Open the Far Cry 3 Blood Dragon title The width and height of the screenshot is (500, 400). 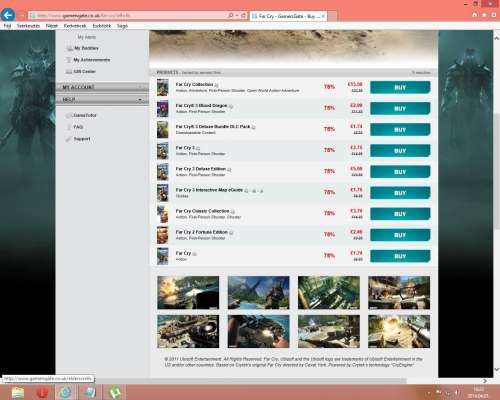click(x=201, y=106)
